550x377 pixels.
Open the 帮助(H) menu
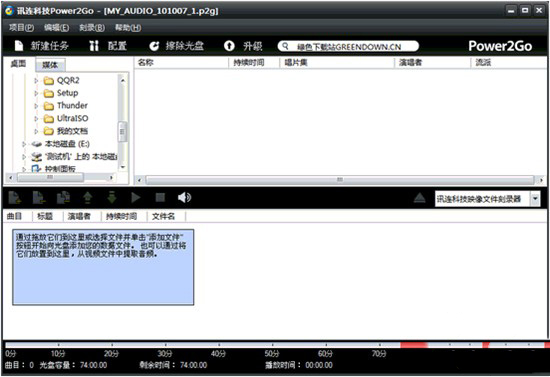pos(128,28)
